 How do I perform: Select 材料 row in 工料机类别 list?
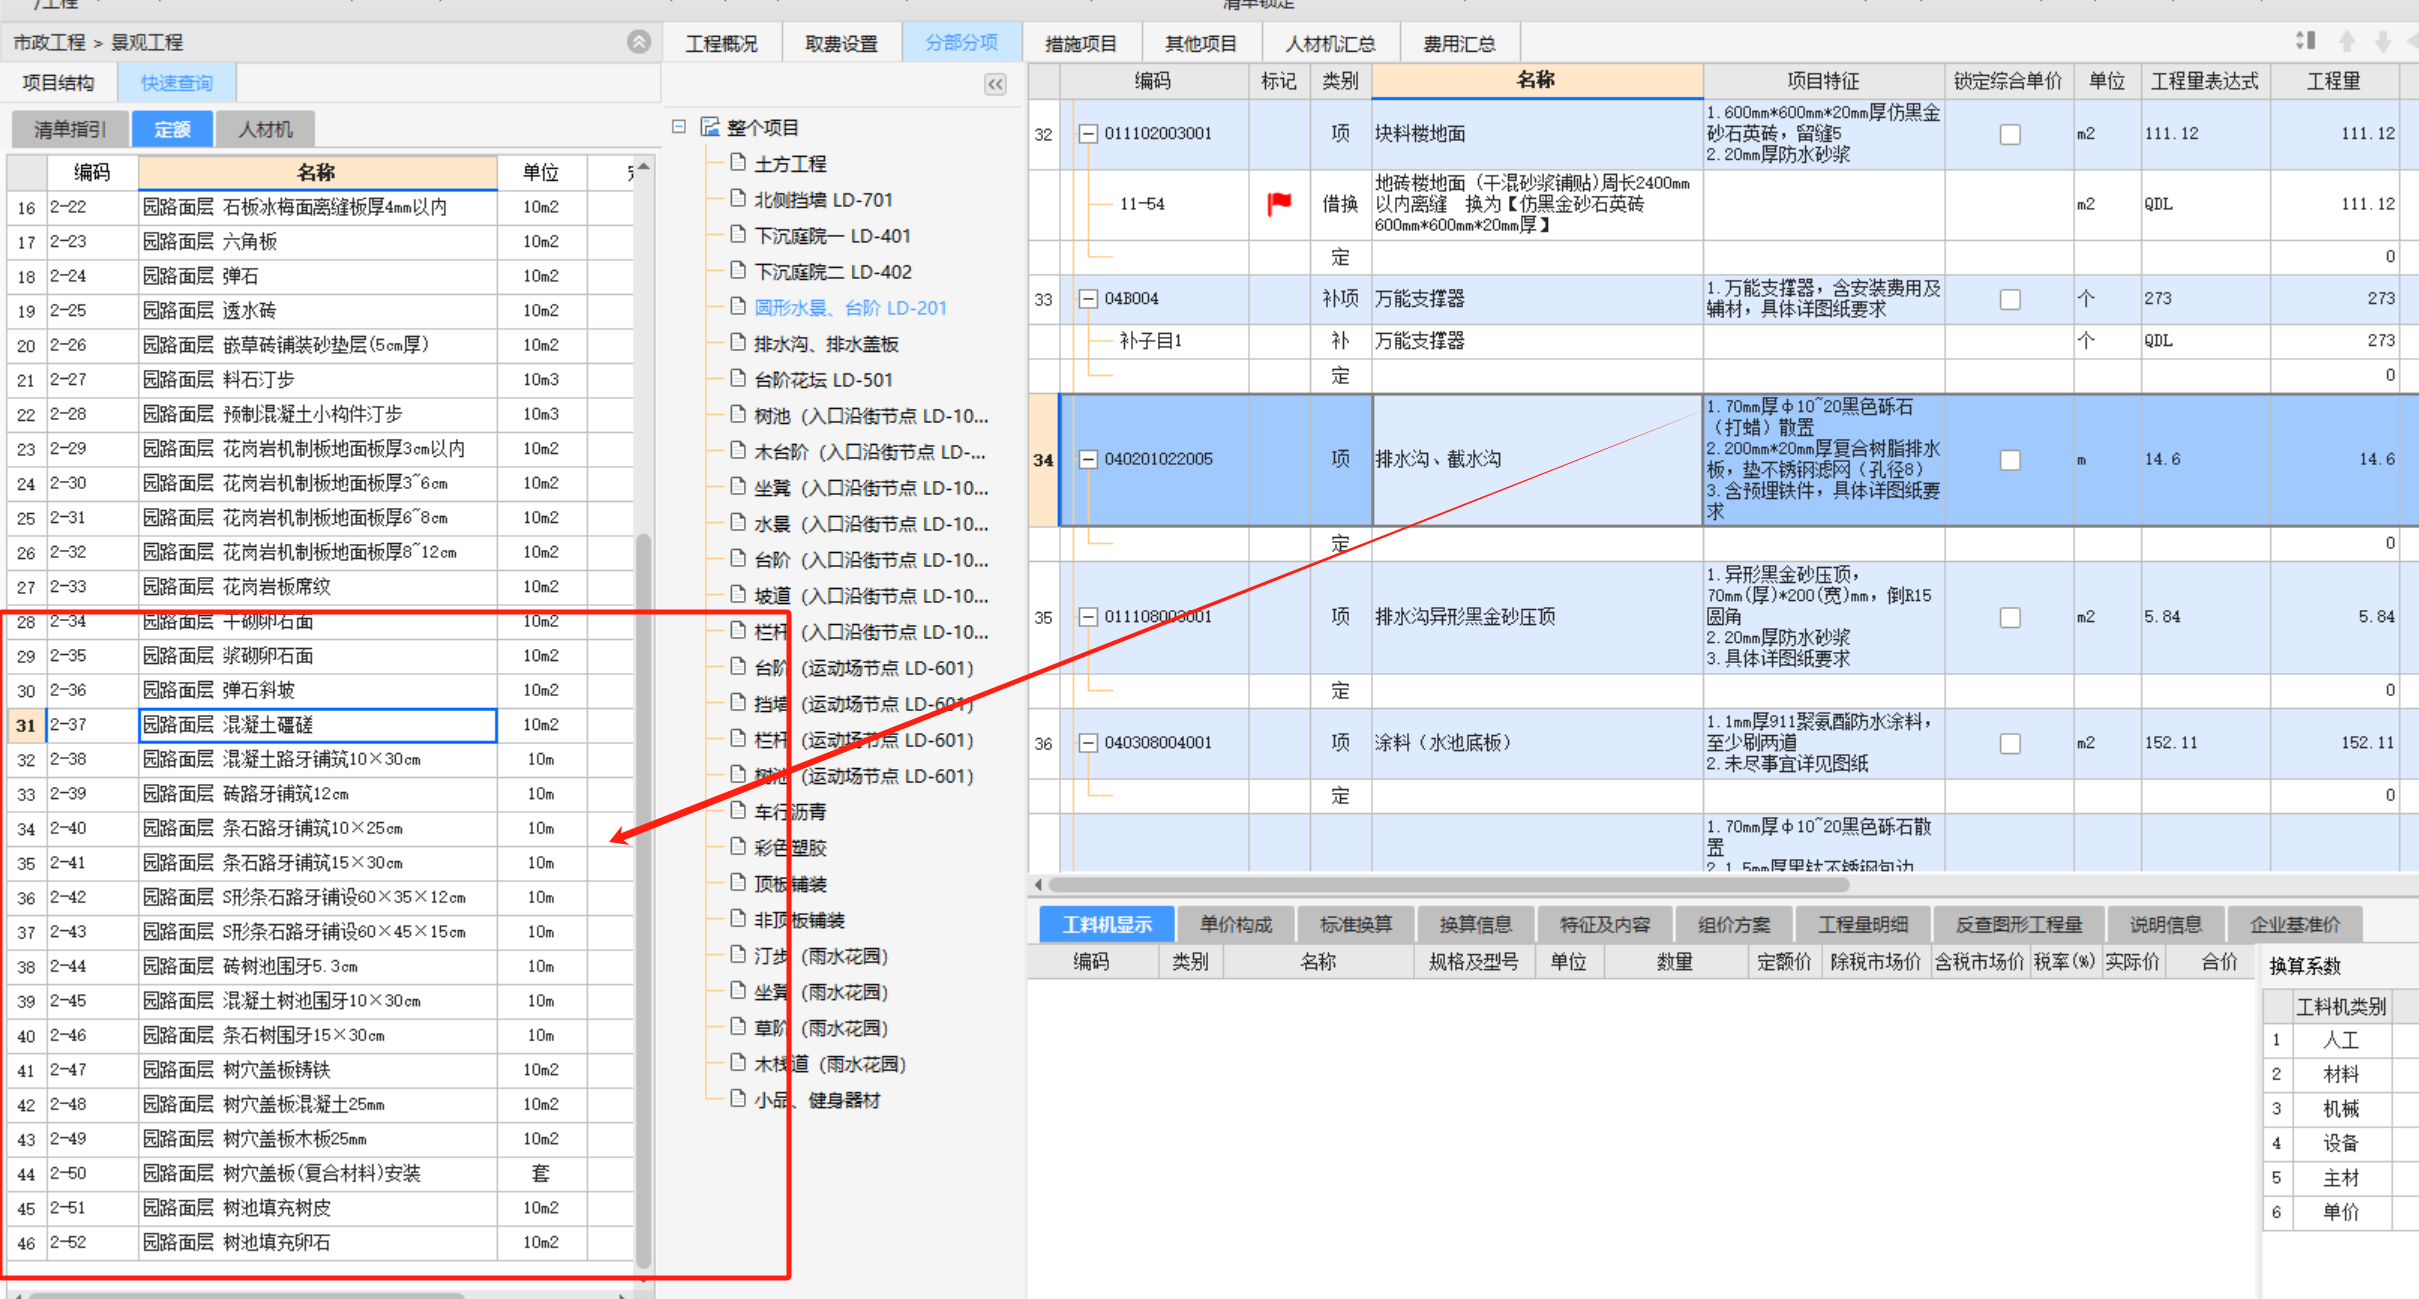click(2340, 1074)
